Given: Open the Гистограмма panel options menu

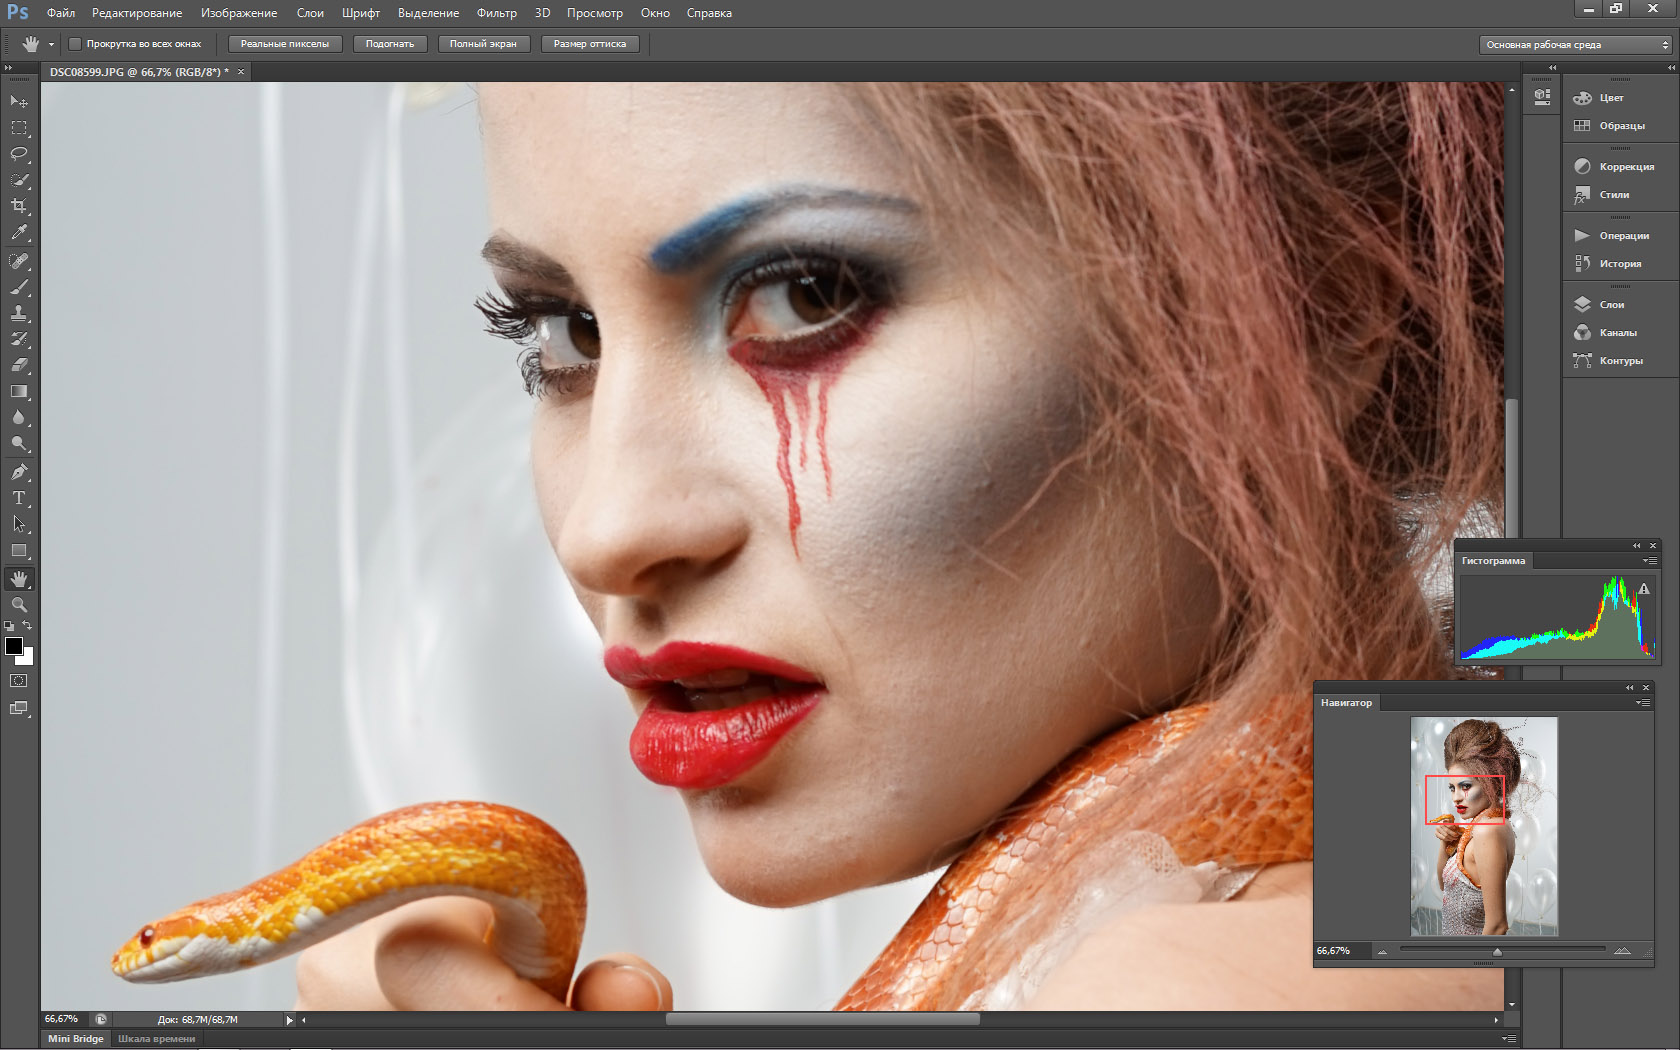Looking at the screenshot, I should coord(1649,561).
